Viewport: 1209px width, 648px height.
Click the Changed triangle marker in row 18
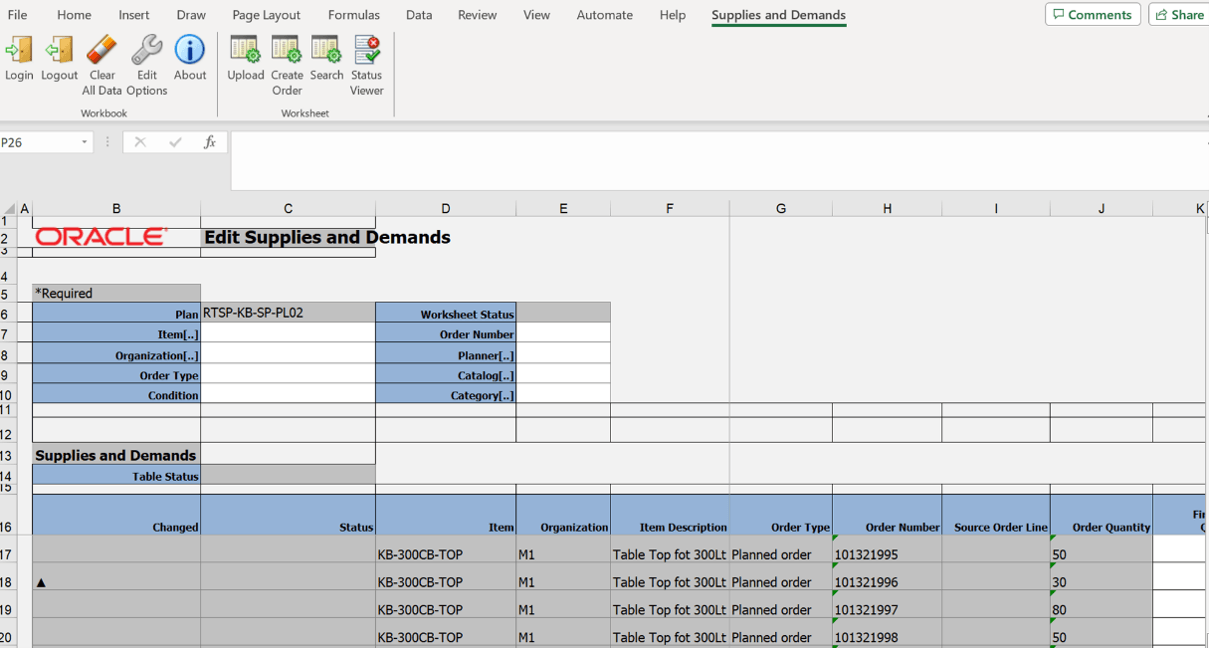[41, 582]
